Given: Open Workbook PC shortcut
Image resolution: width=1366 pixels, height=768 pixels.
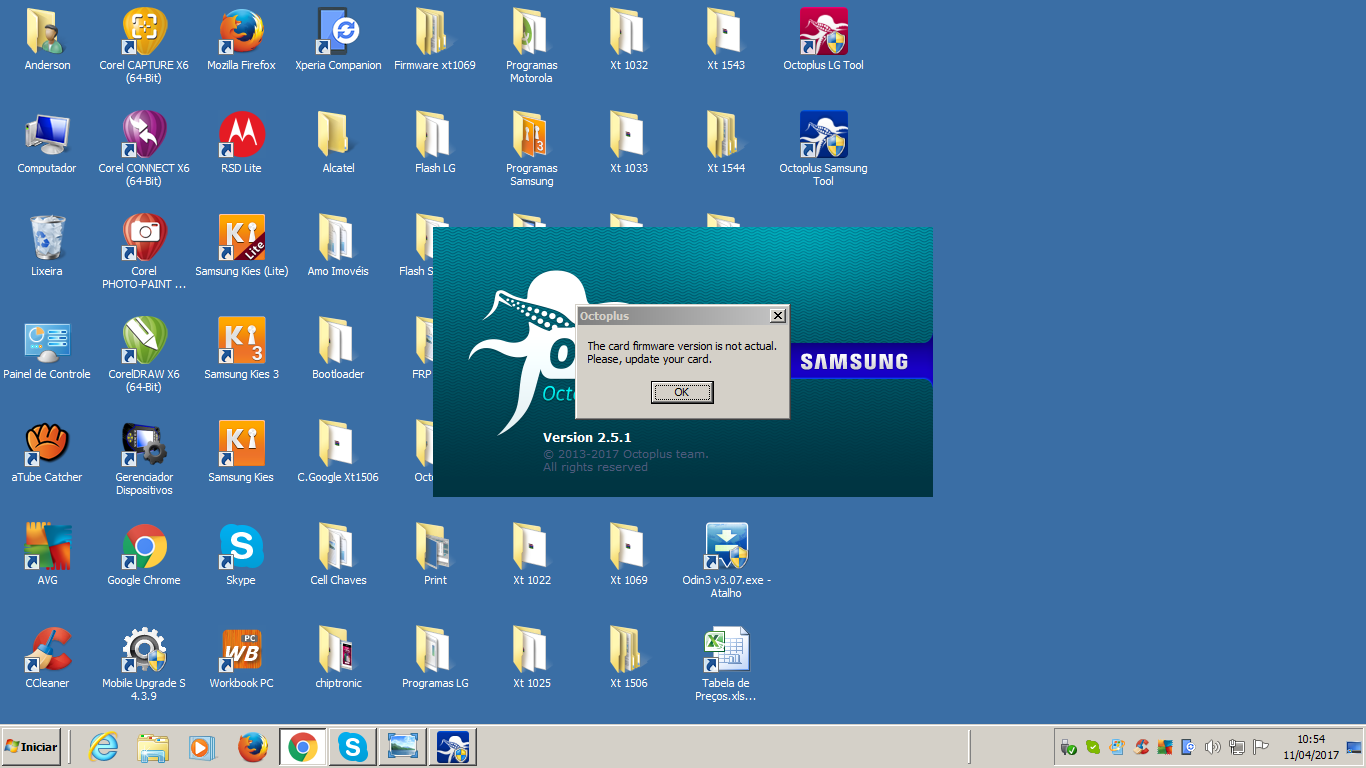Looking at the screenshot, I should [241, 658].
